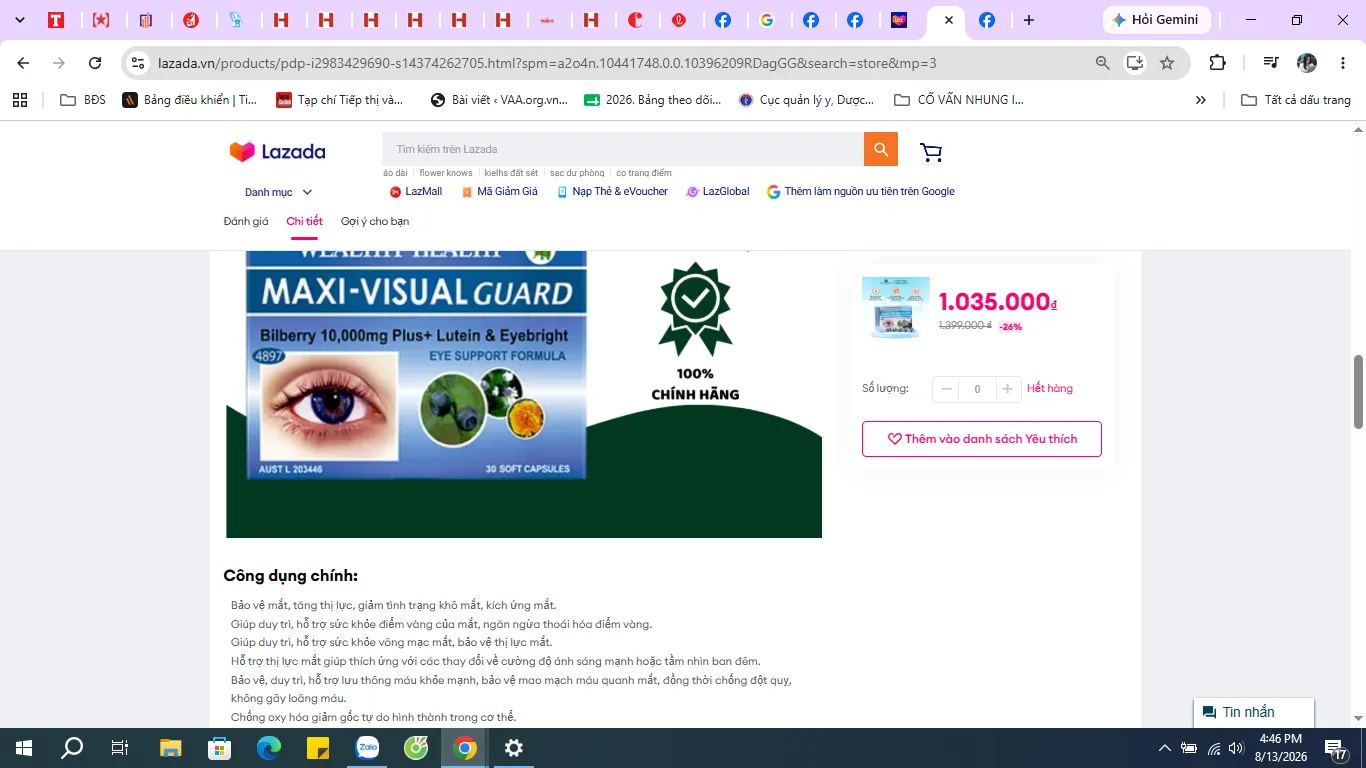Open Windows Search from the taskbar

point(72,748)
